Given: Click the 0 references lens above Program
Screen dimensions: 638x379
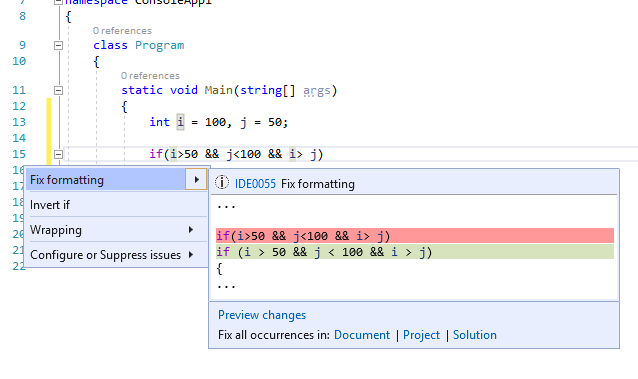Looking at the screenshot, I should (x=122, y=31).
